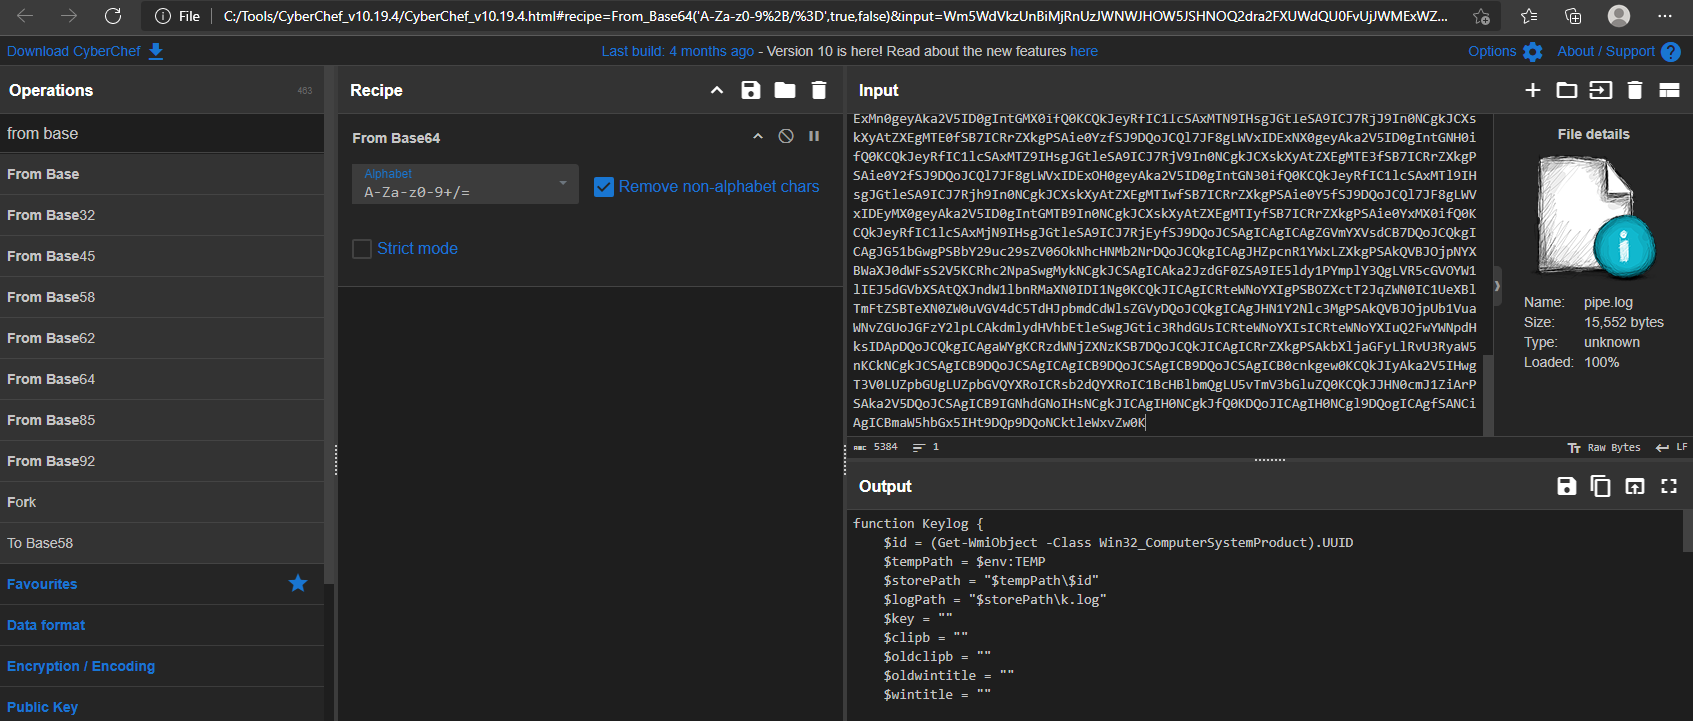Change input character encoding Raw Bytes
This screenshot has height=721, width=1693.
(1604, 448)
